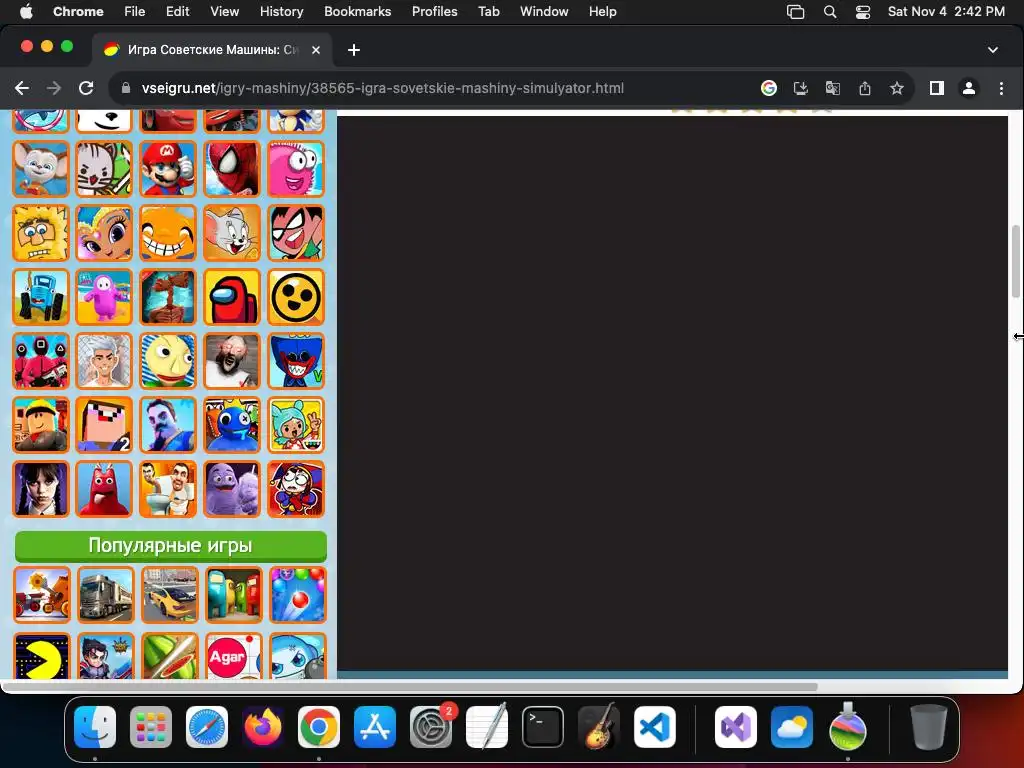Open the Wednesday Addams game icon
The width and height of the screenshot is (1024, 768).
40,489
